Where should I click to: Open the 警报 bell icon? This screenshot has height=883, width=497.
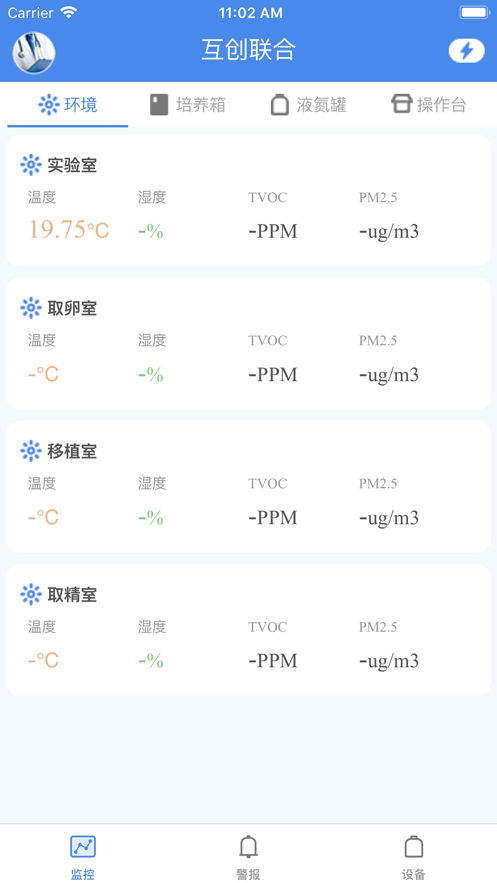pyautogui.click(x=248, y=846)
